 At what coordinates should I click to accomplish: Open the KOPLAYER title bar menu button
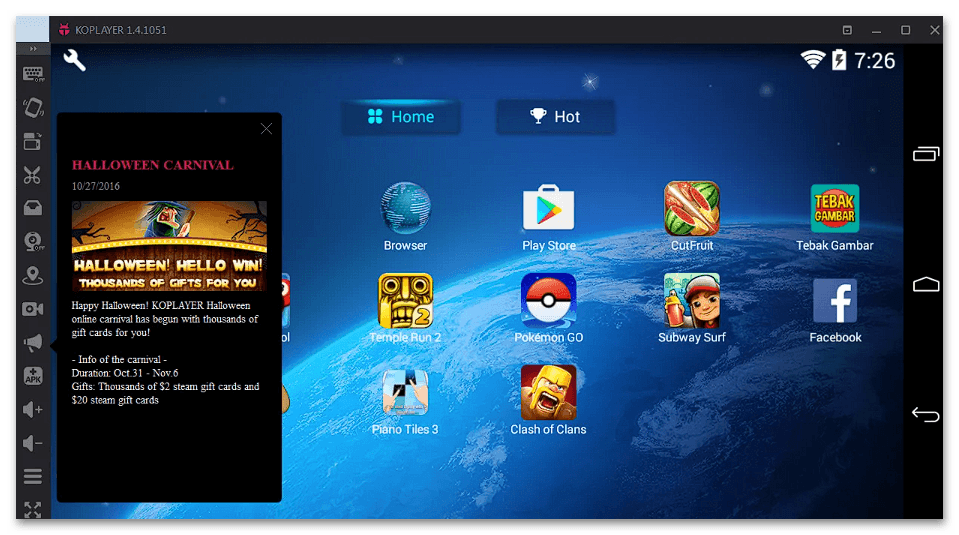(x=847, y=30)
